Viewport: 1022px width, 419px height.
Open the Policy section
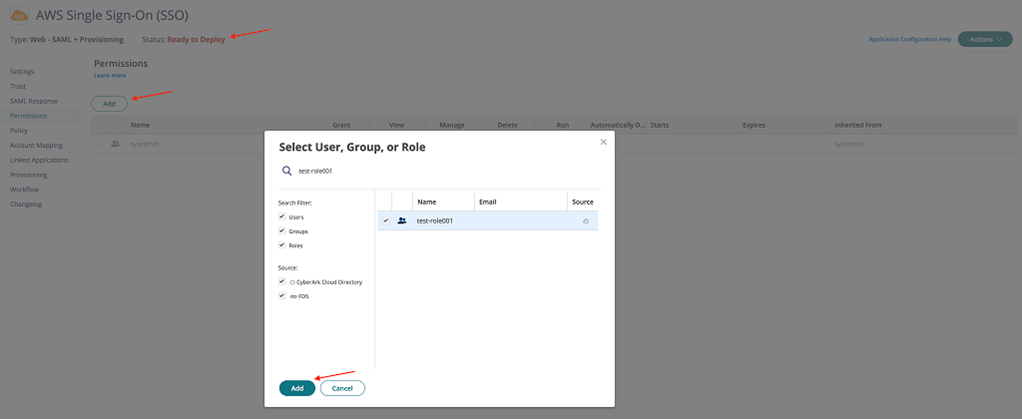click(19, 130)
